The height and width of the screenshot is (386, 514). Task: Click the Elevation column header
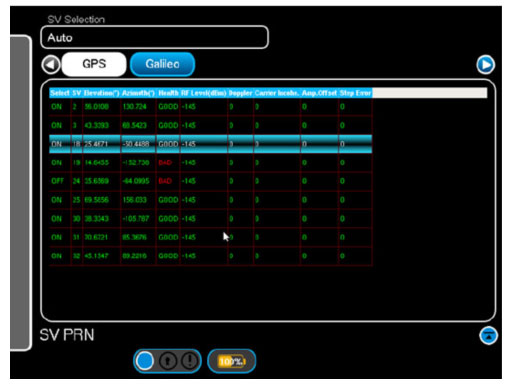click(101, 93)
